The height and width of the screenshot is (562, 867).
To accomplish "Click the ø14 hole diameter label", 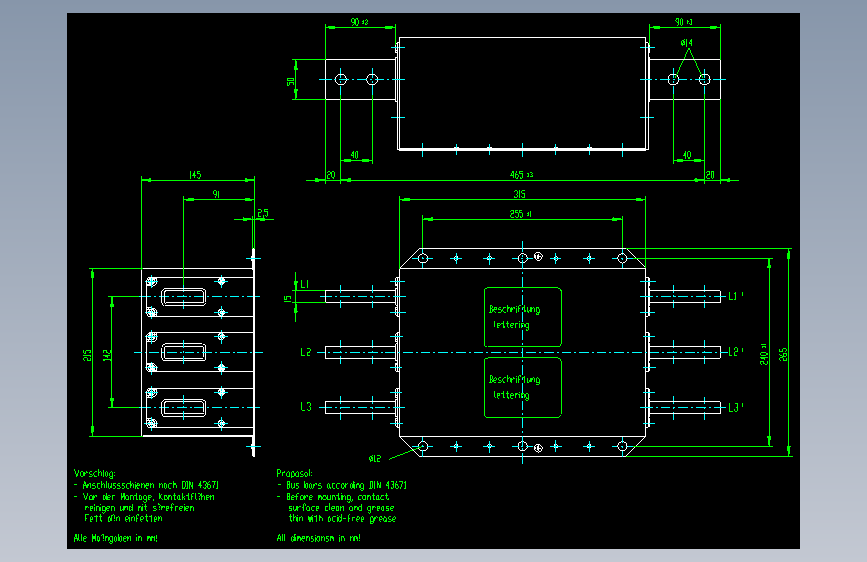I will point(686,43).
